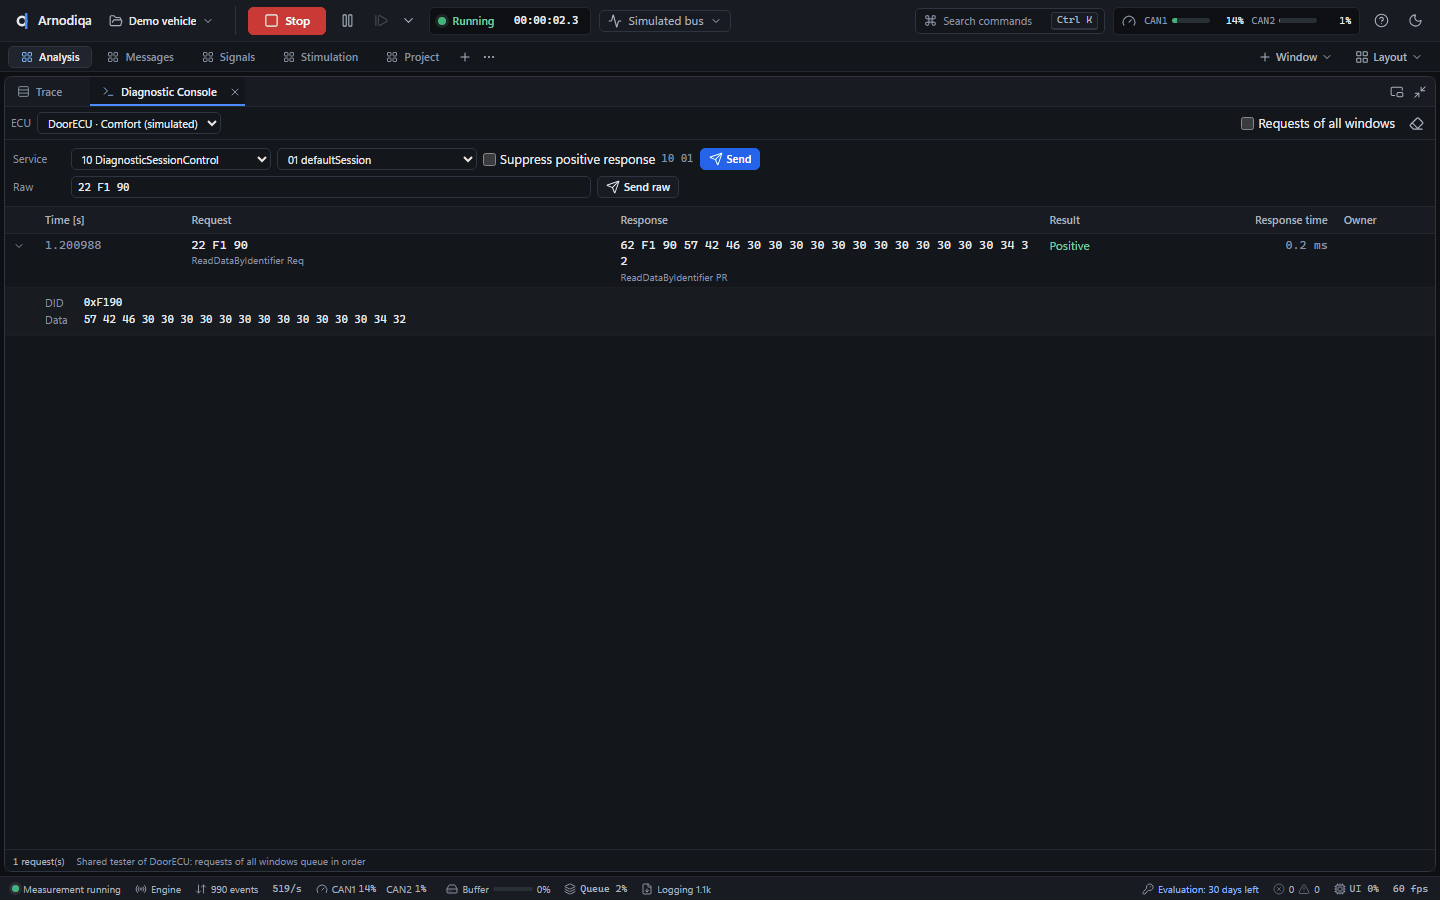Viewport: 1440px width, 900px height.
Task: Open the more options ellipsis beside Project
Action: coord(489,57)
